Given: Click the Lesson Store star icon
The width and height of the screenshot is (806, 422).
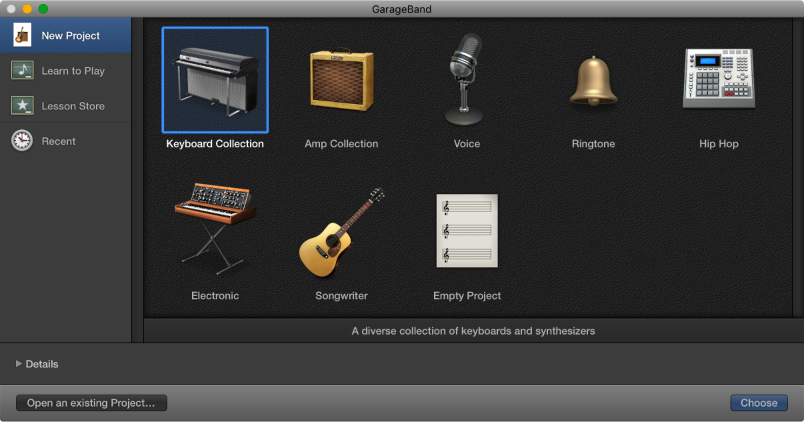Looking at the screenshot, I should tap(22, 105).
